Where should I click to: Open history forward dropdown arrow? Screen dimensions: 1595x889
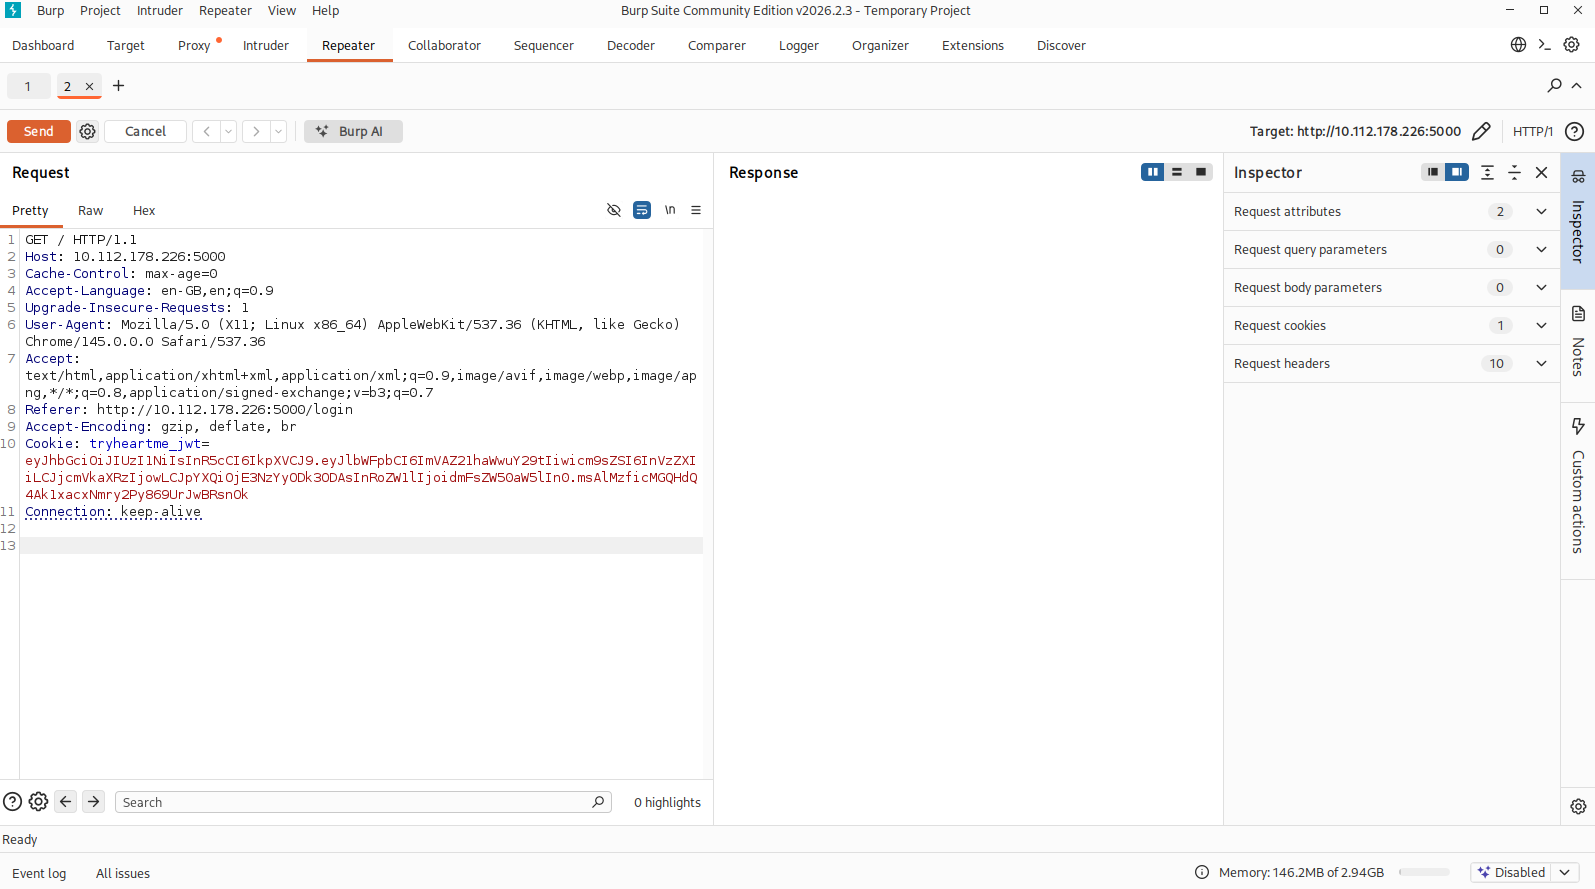coord(279,131)
